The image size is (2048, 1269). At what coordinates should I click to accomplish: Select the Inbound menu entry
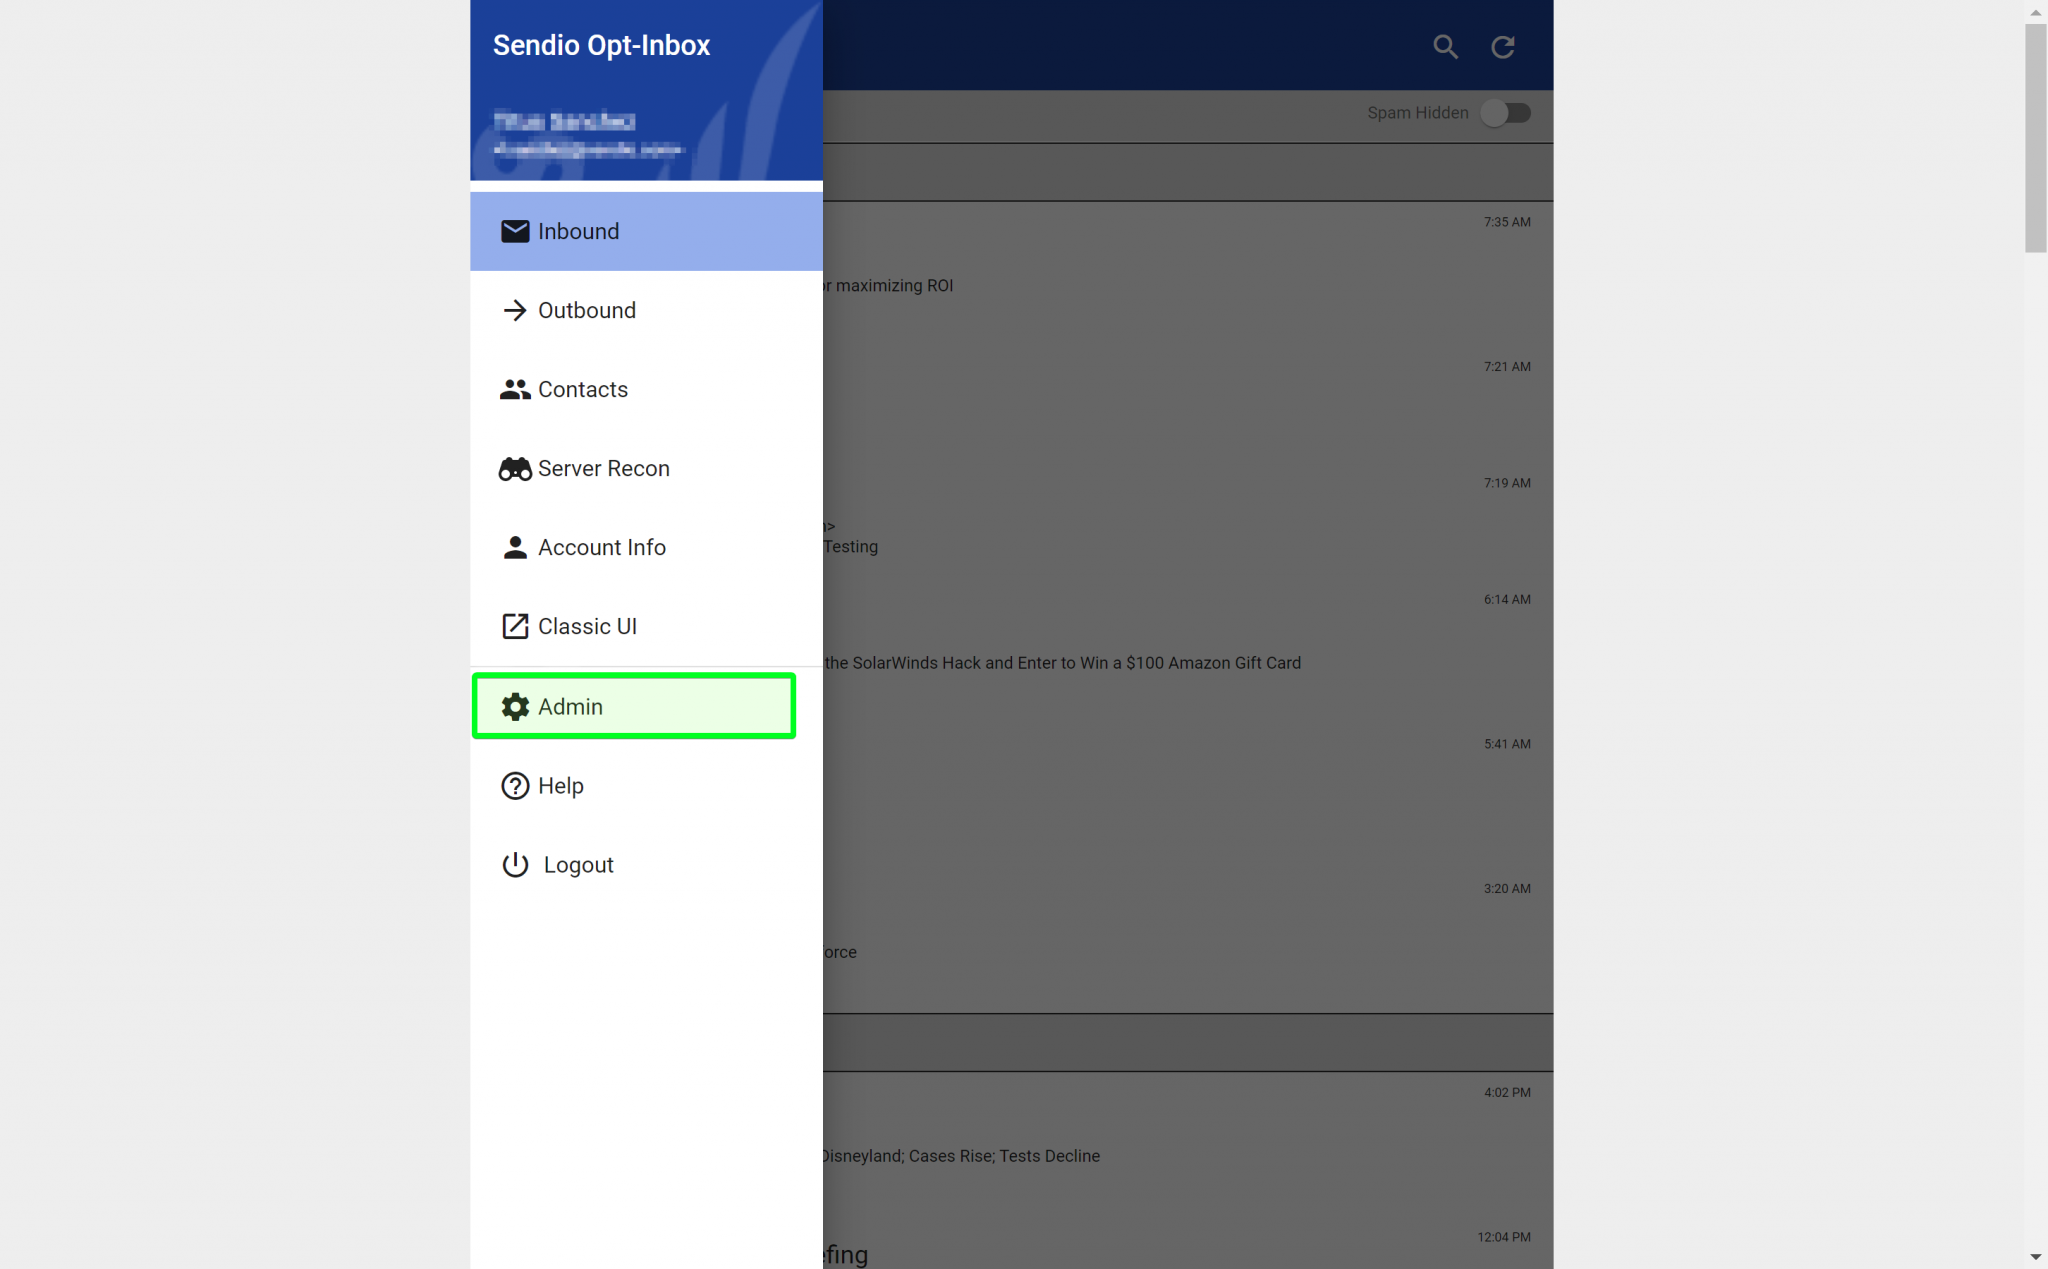click(x=578, y=231)
